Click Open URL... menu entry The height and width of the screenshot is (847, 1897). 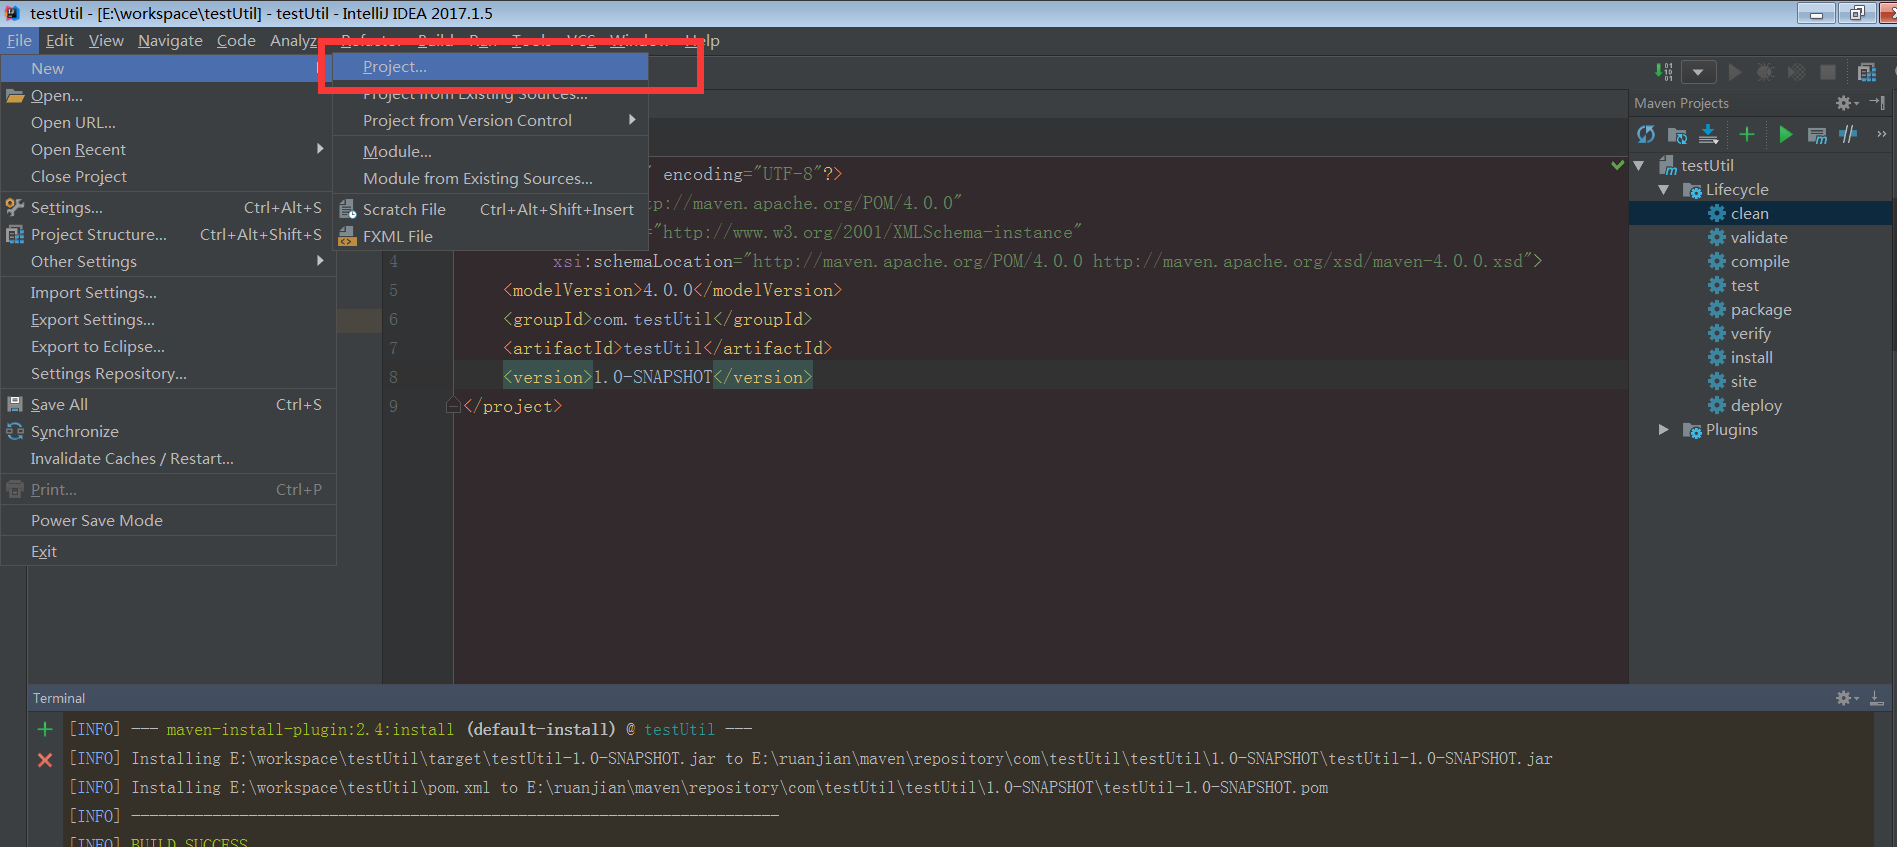coord(168,122)
